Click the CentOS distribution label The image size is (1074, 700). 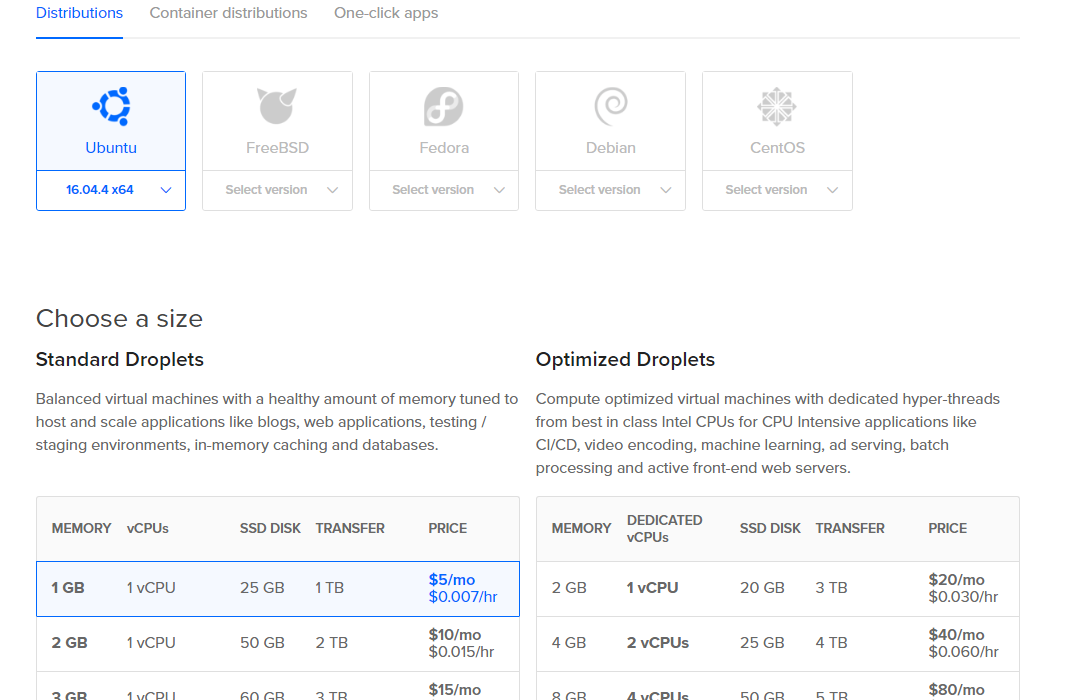tap(777, 148)
